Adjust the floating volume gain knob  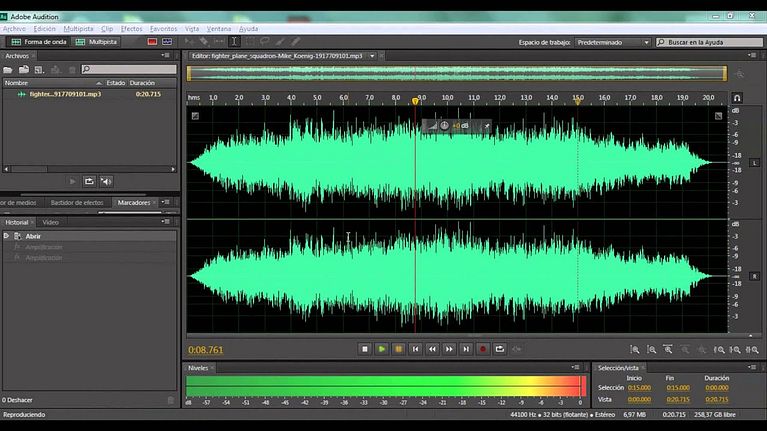tap(444, 126)
